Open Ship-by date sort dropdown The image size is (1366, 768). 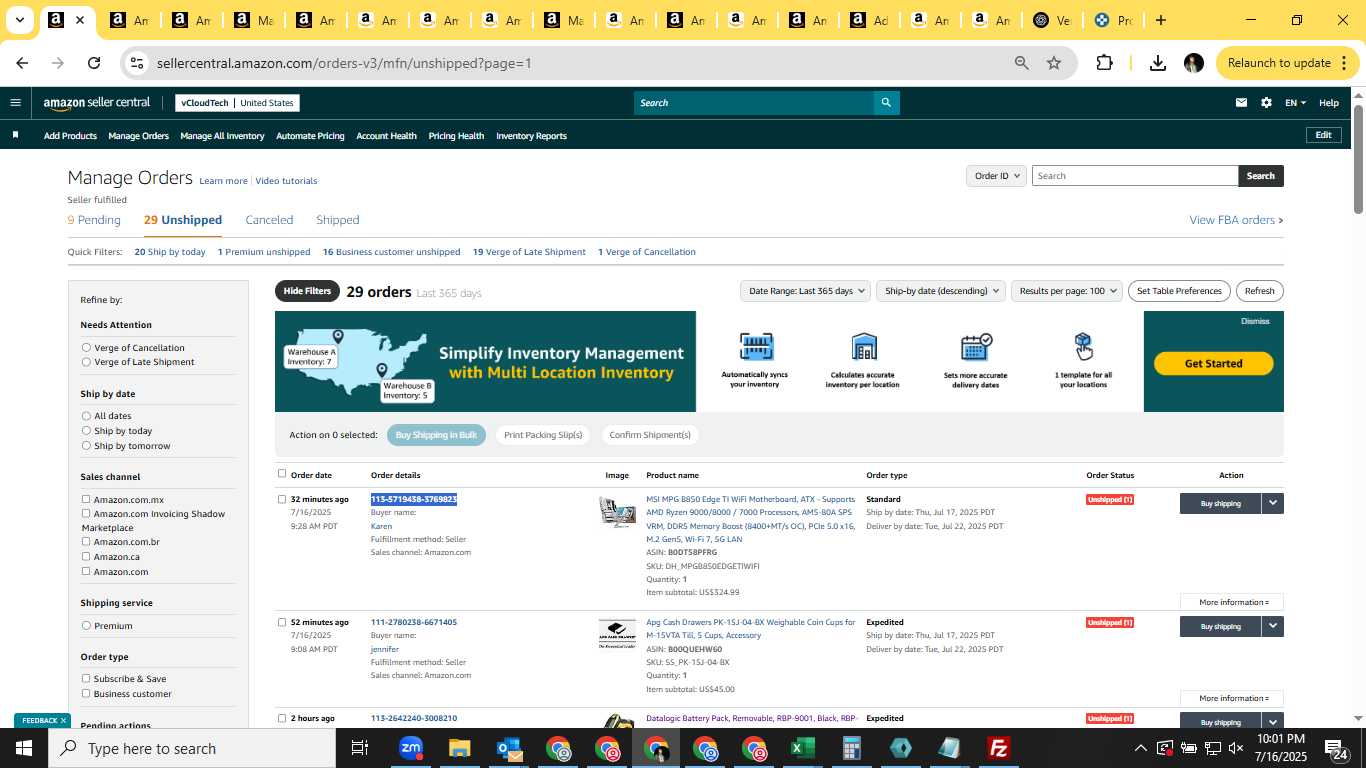[939, 291]
